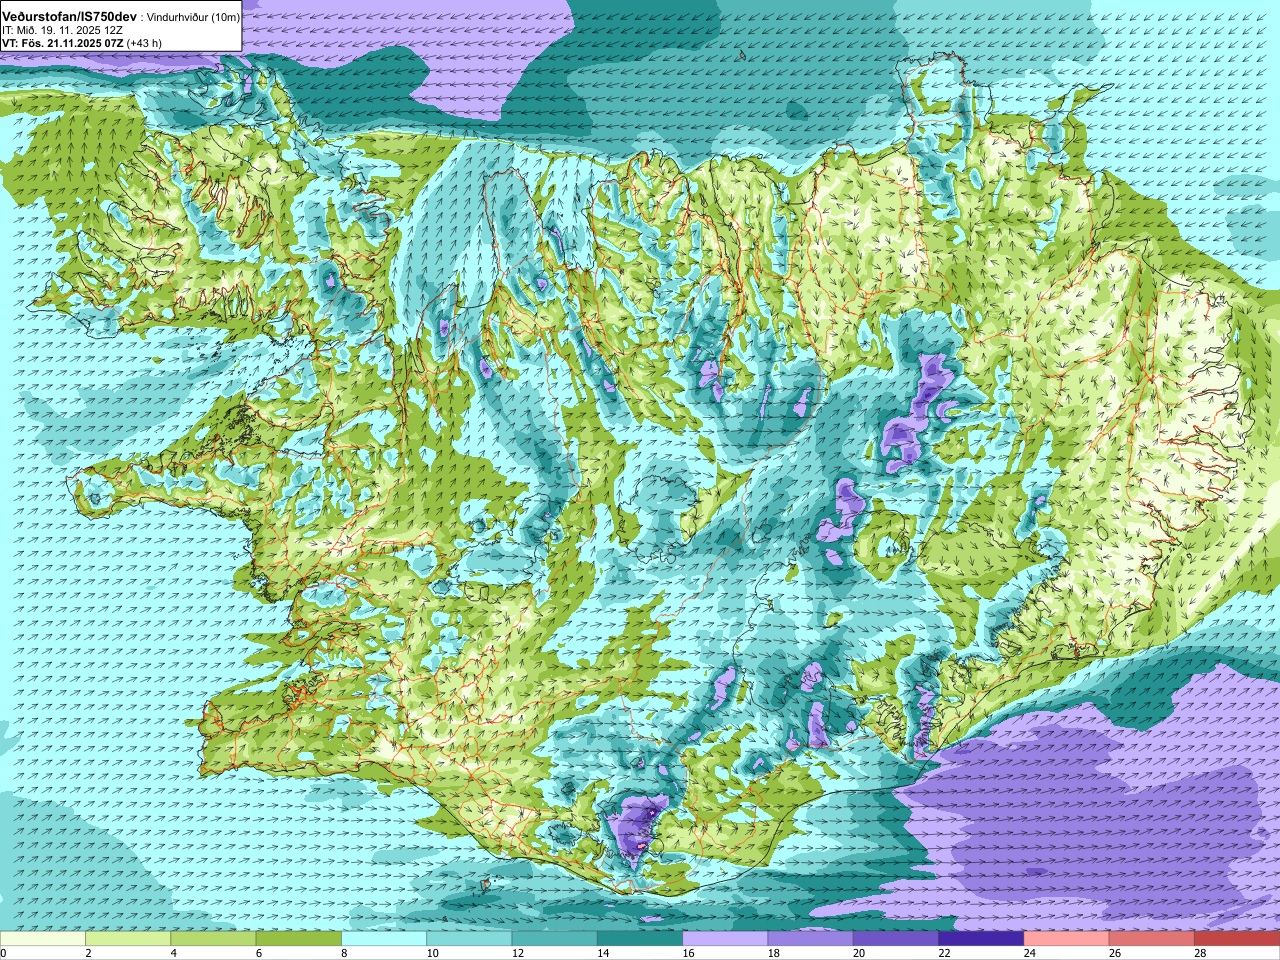
Task: Select the 'VT: Fös. 21.11.2025 07Z' valid time text
Action: (62, 44)
